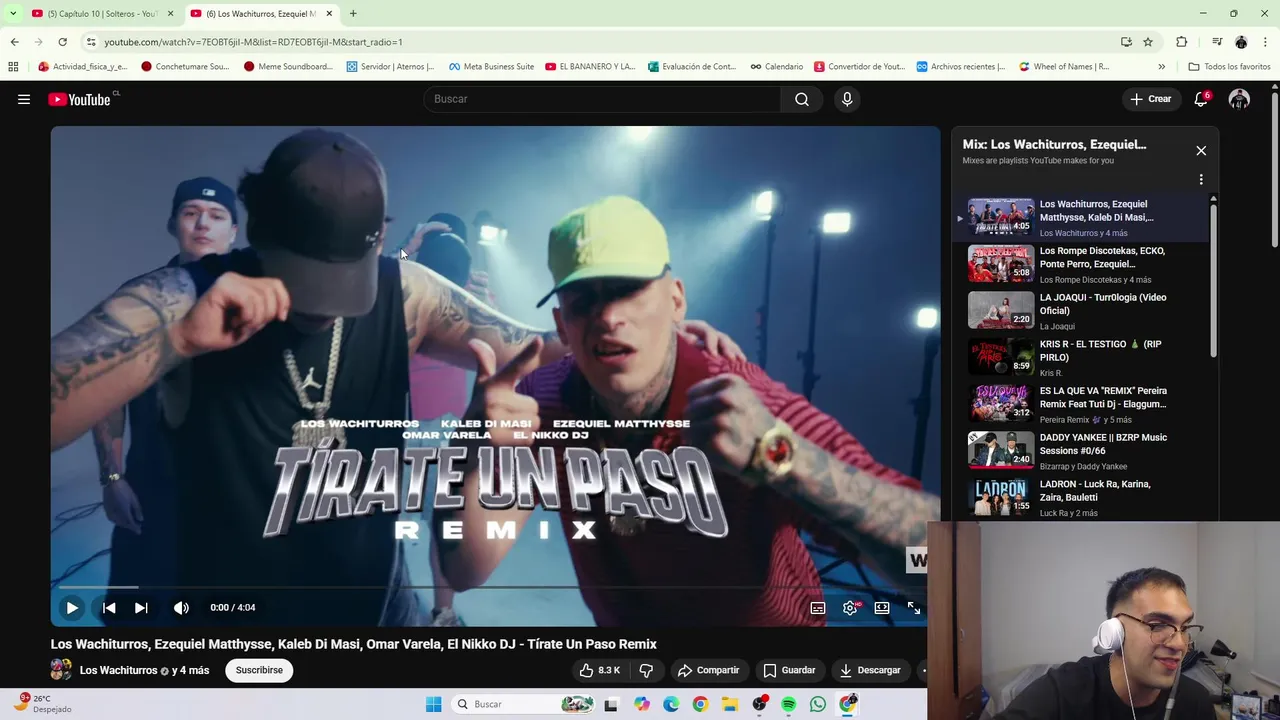Download the video with Descargar
1280x720 pixels.
point(870,670)
